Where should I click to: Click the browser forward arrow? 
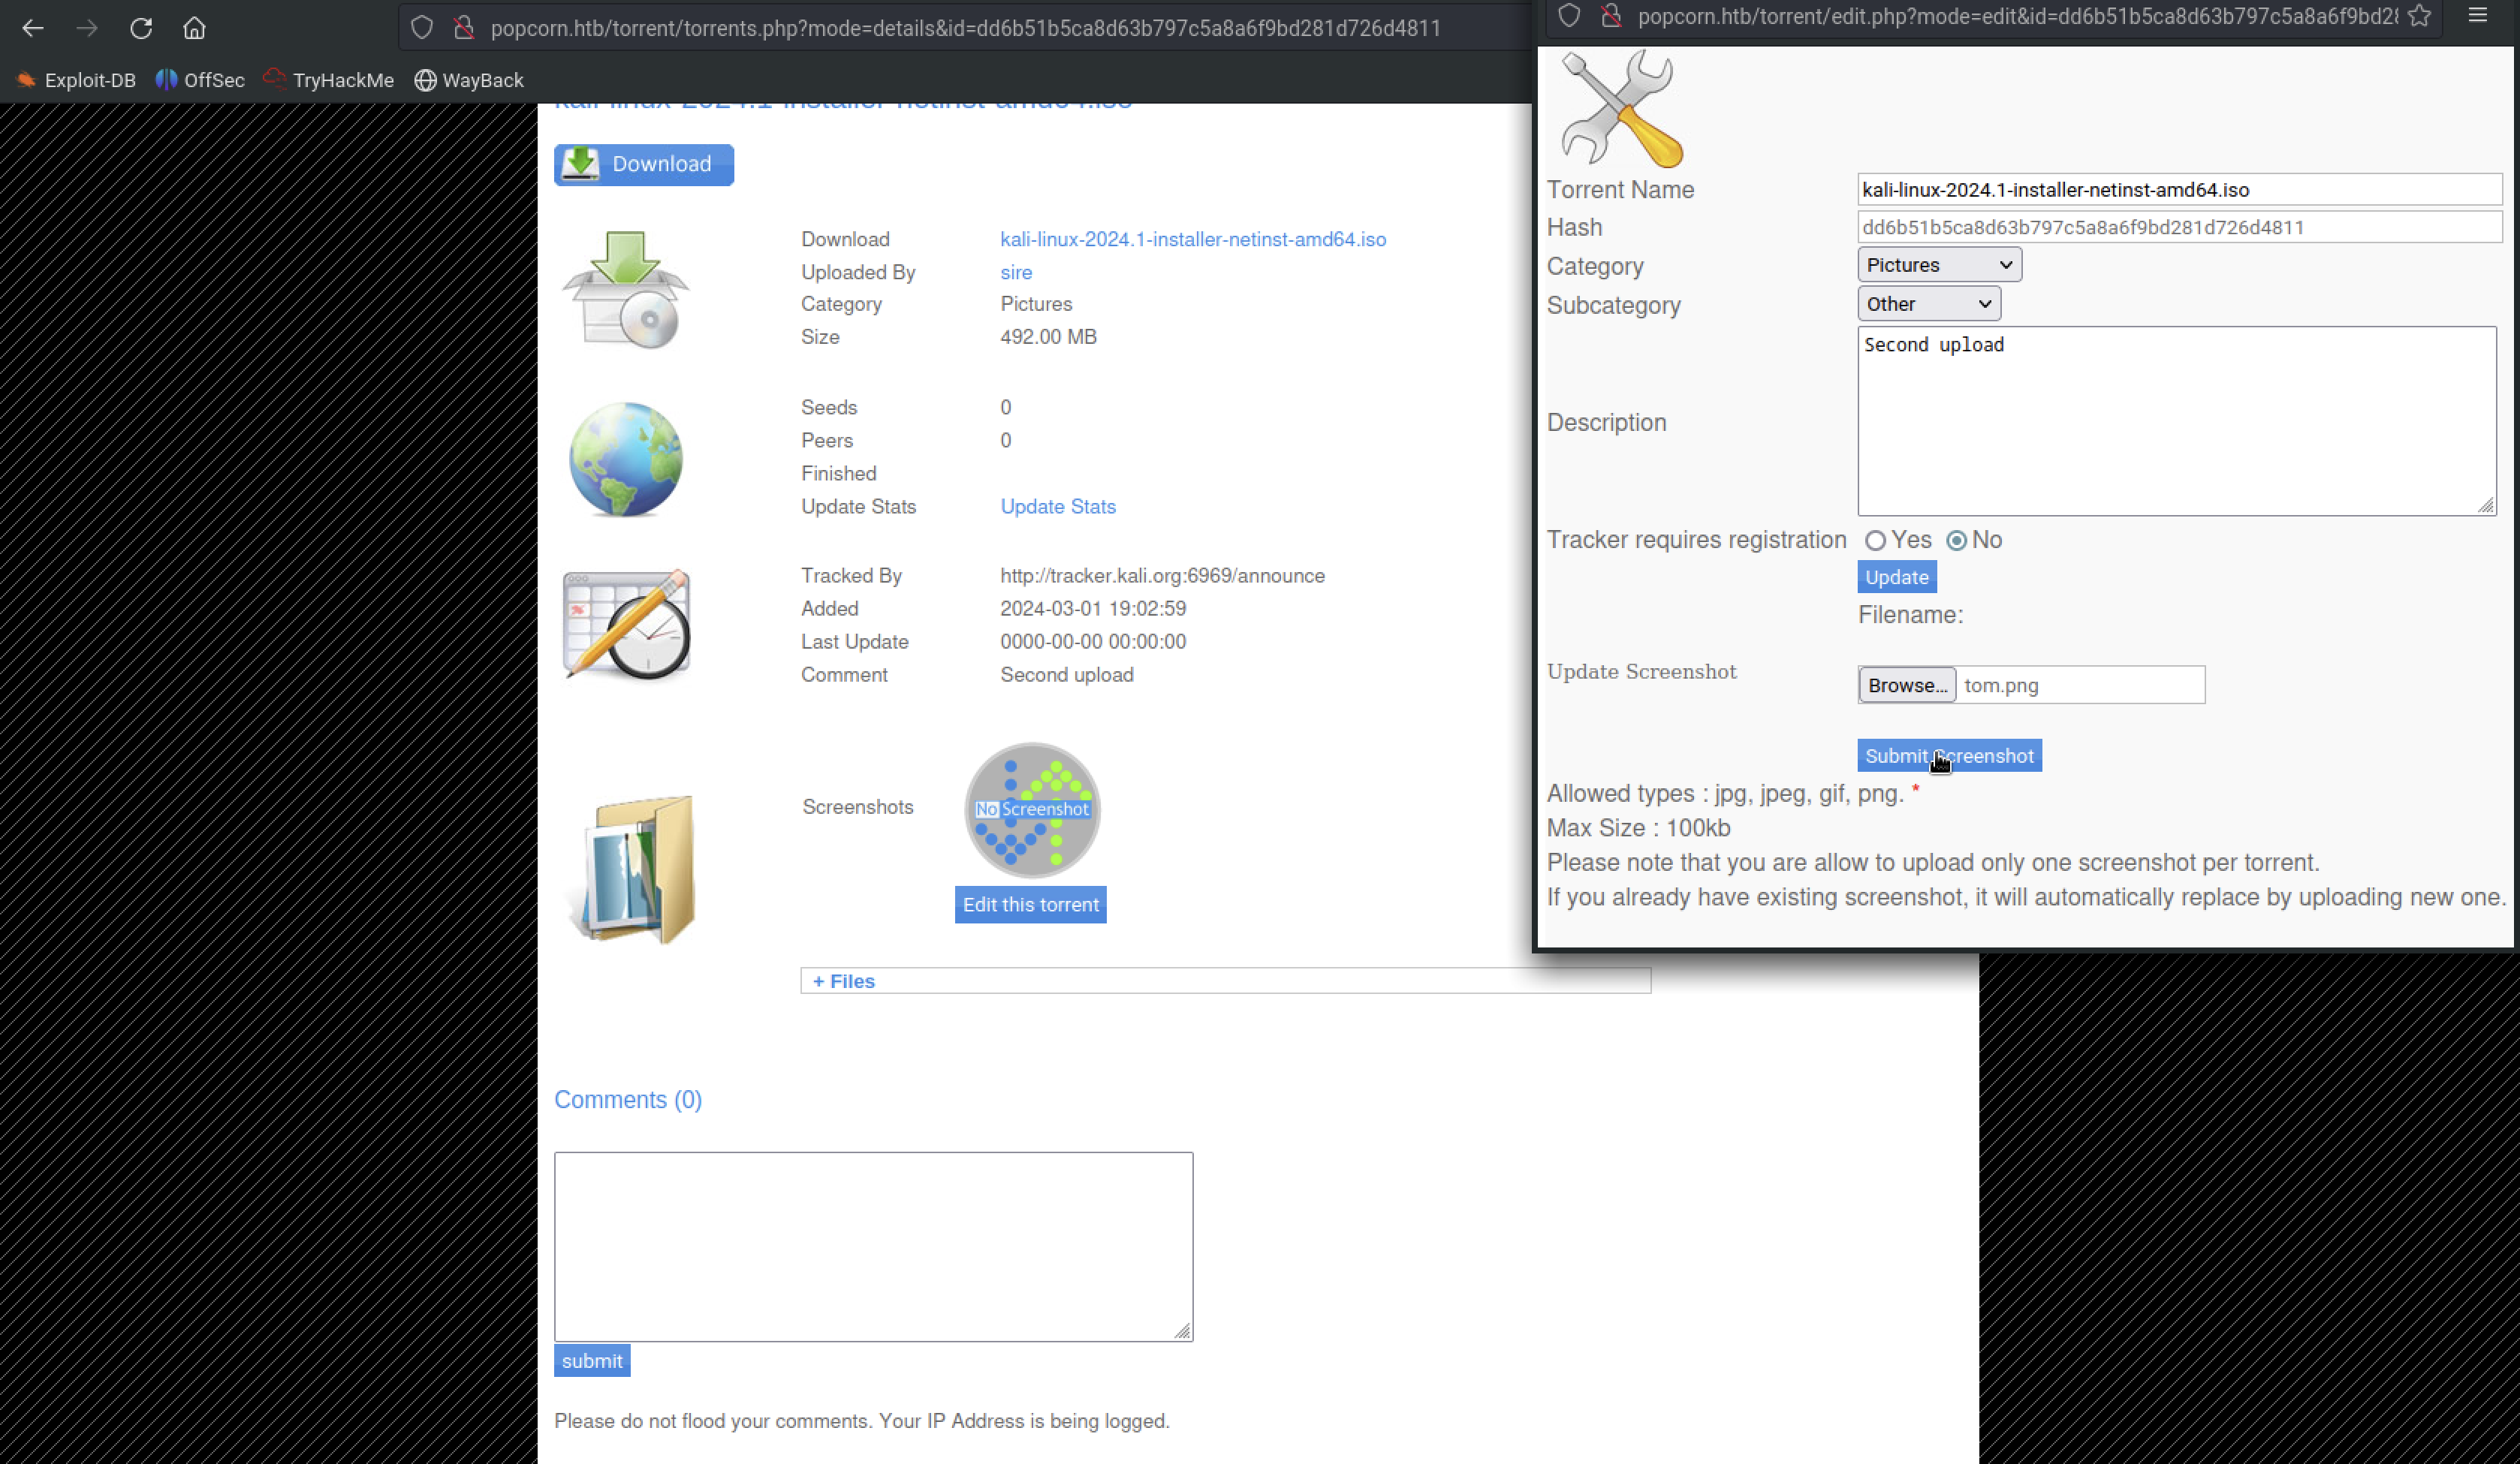87,28
